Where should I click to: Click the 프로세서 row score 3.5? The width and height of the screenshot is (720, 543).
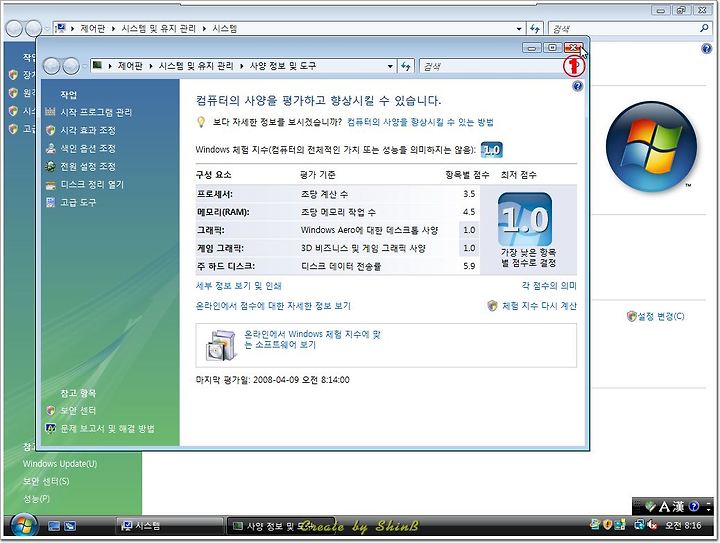469,194
